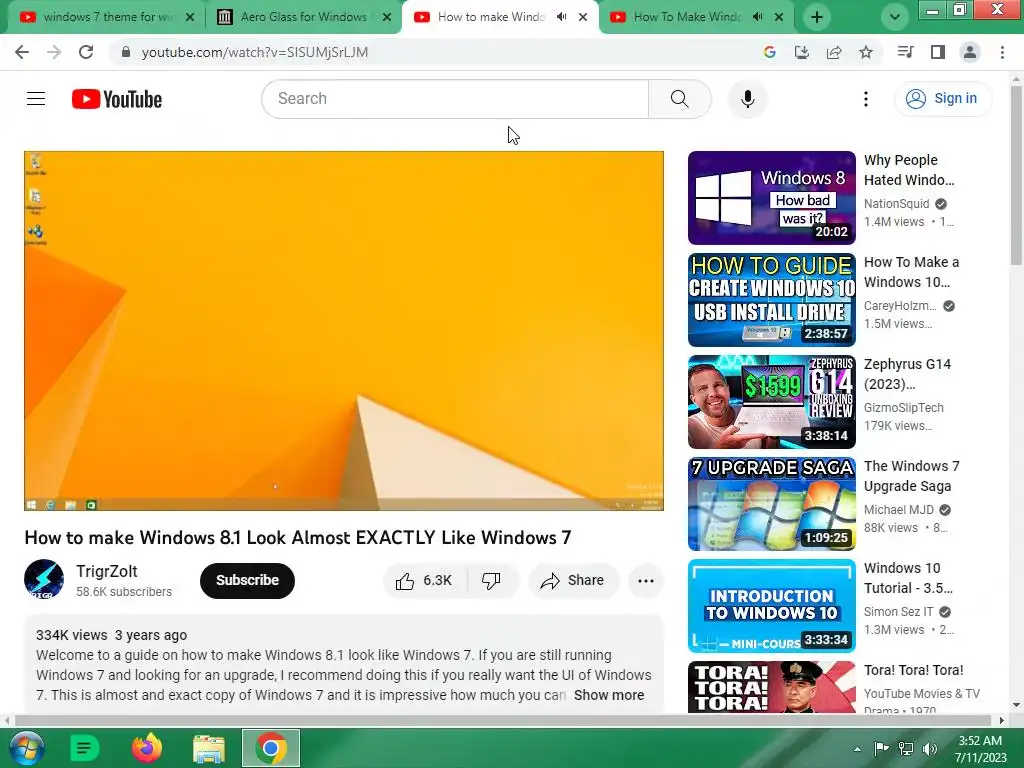Switch to 'Aero Glass for Windows' tab
The height and width of the screenshot is (768, 1024).
coord(304,17)
